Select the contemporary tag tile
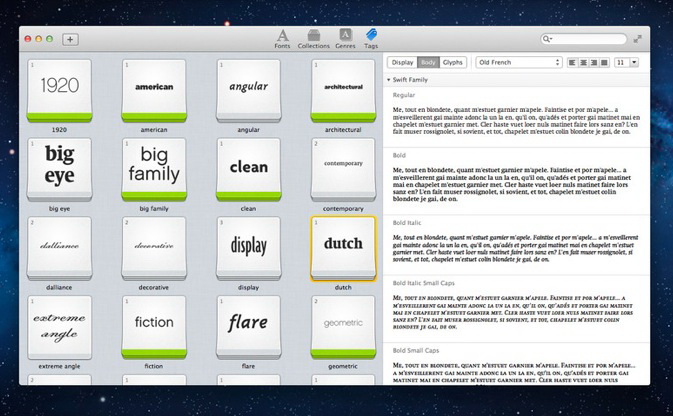Viewport: 673px width, 416px height. coord(343,170)
